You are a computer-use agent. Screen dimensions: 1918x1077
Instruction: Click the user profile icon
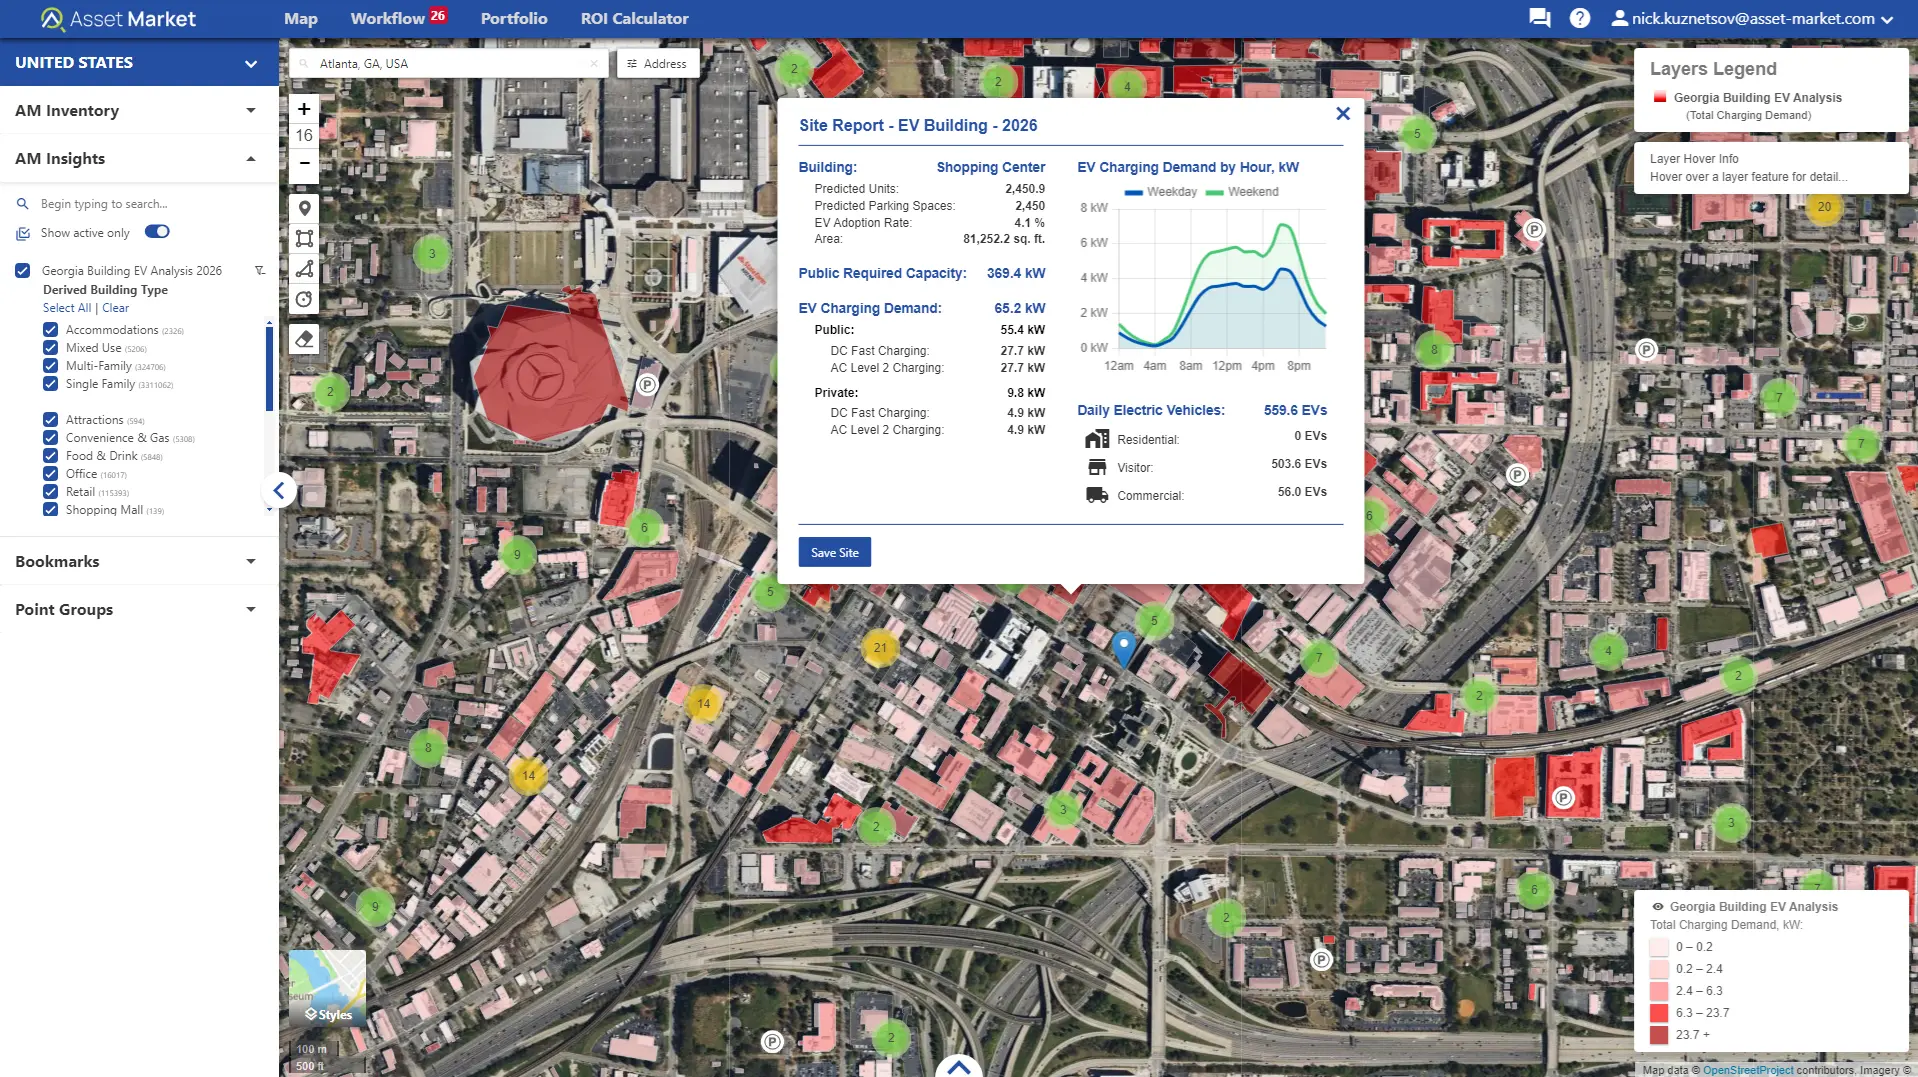coord(1619,18)
